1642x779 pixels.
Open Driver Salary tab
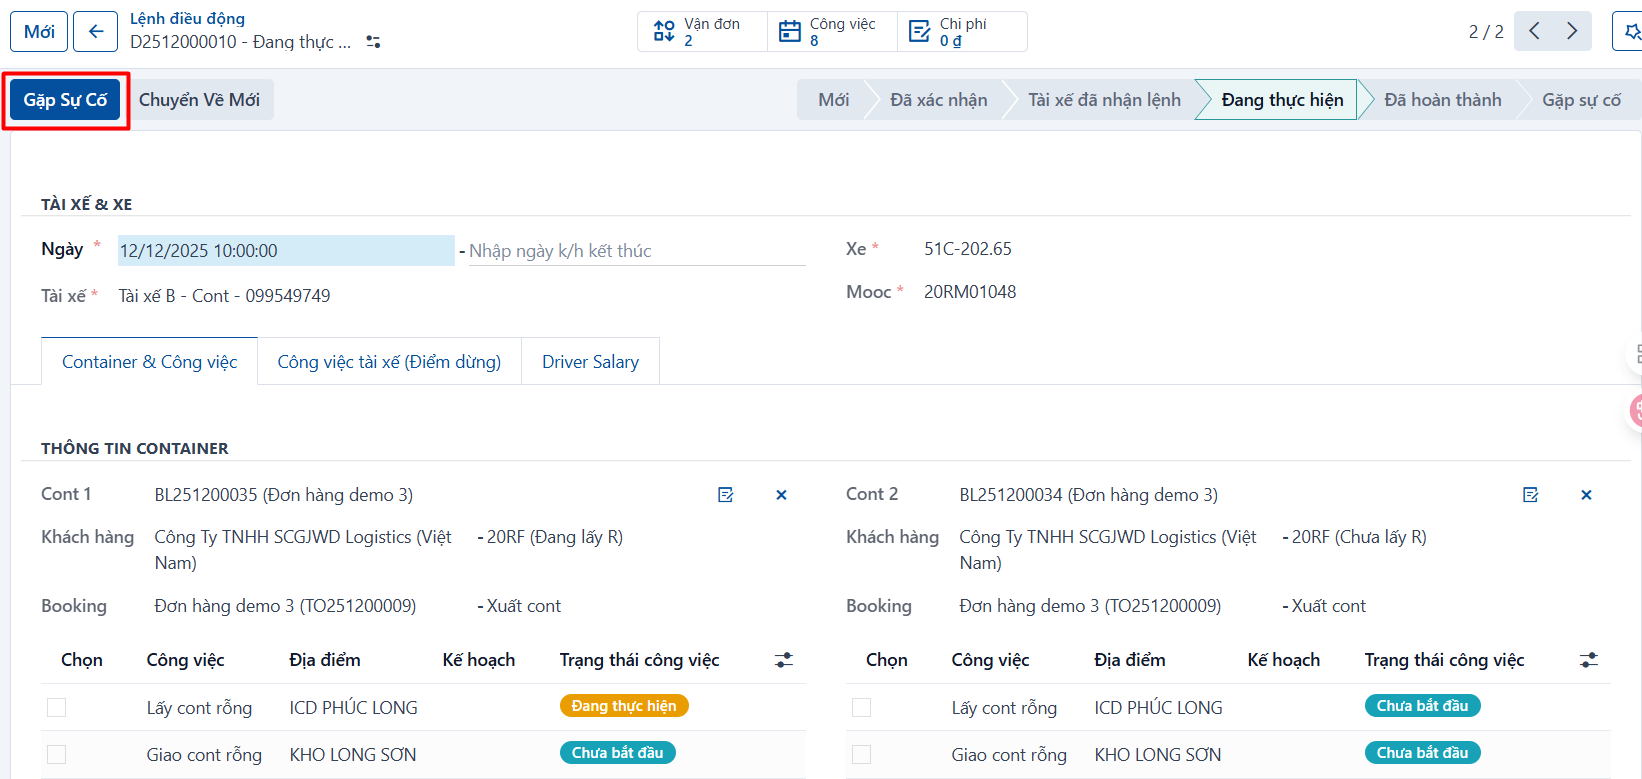point(590,362)
